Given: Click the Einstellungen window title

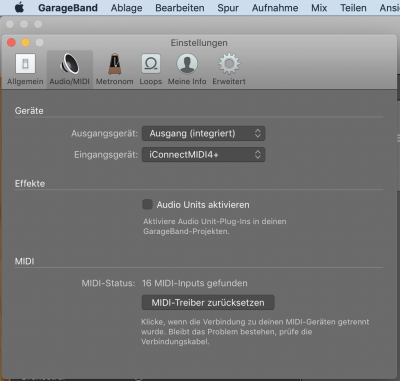Looking at the screenshot, I should coord(199,43).
